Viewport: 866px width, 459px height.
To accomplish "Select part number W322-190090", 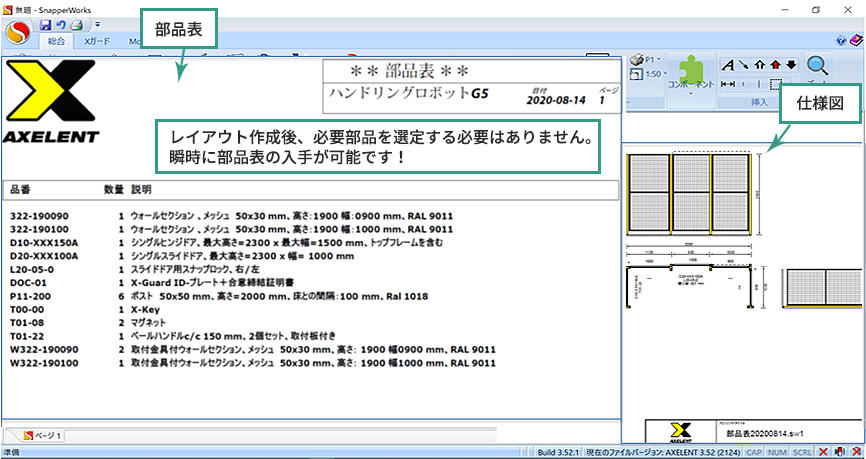I will click(x=44, y=350).
